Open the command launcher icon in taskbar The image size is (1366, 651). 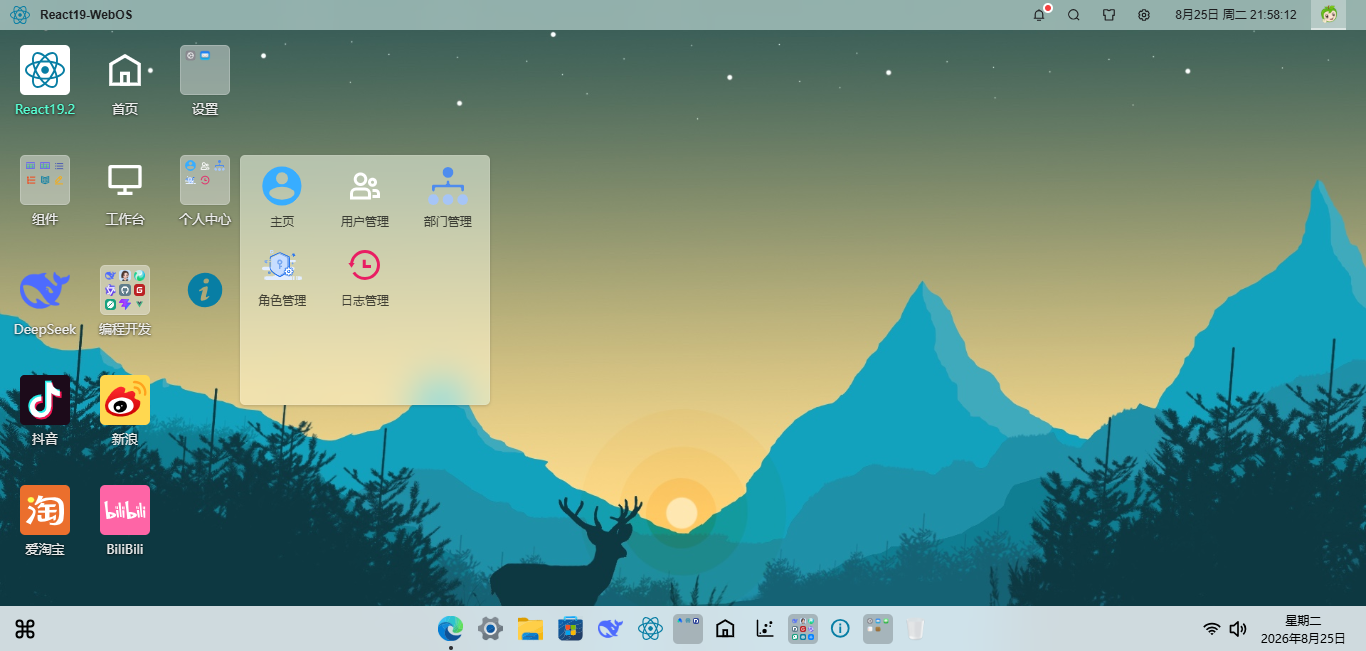click(25, 629)
